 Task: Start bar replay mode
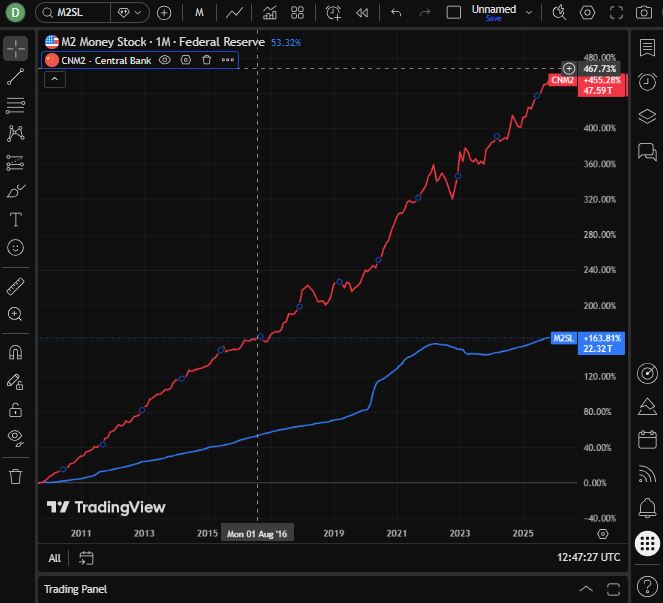[x=362, y=13]
